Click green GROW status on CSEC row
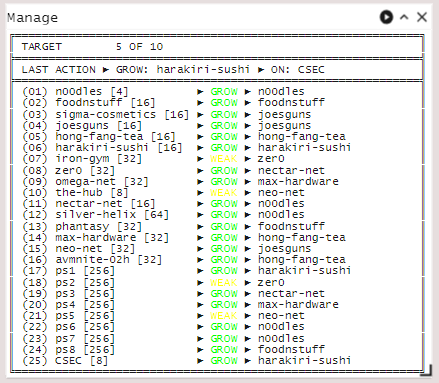The image size is (439, 383). click(x=224, y=361)
